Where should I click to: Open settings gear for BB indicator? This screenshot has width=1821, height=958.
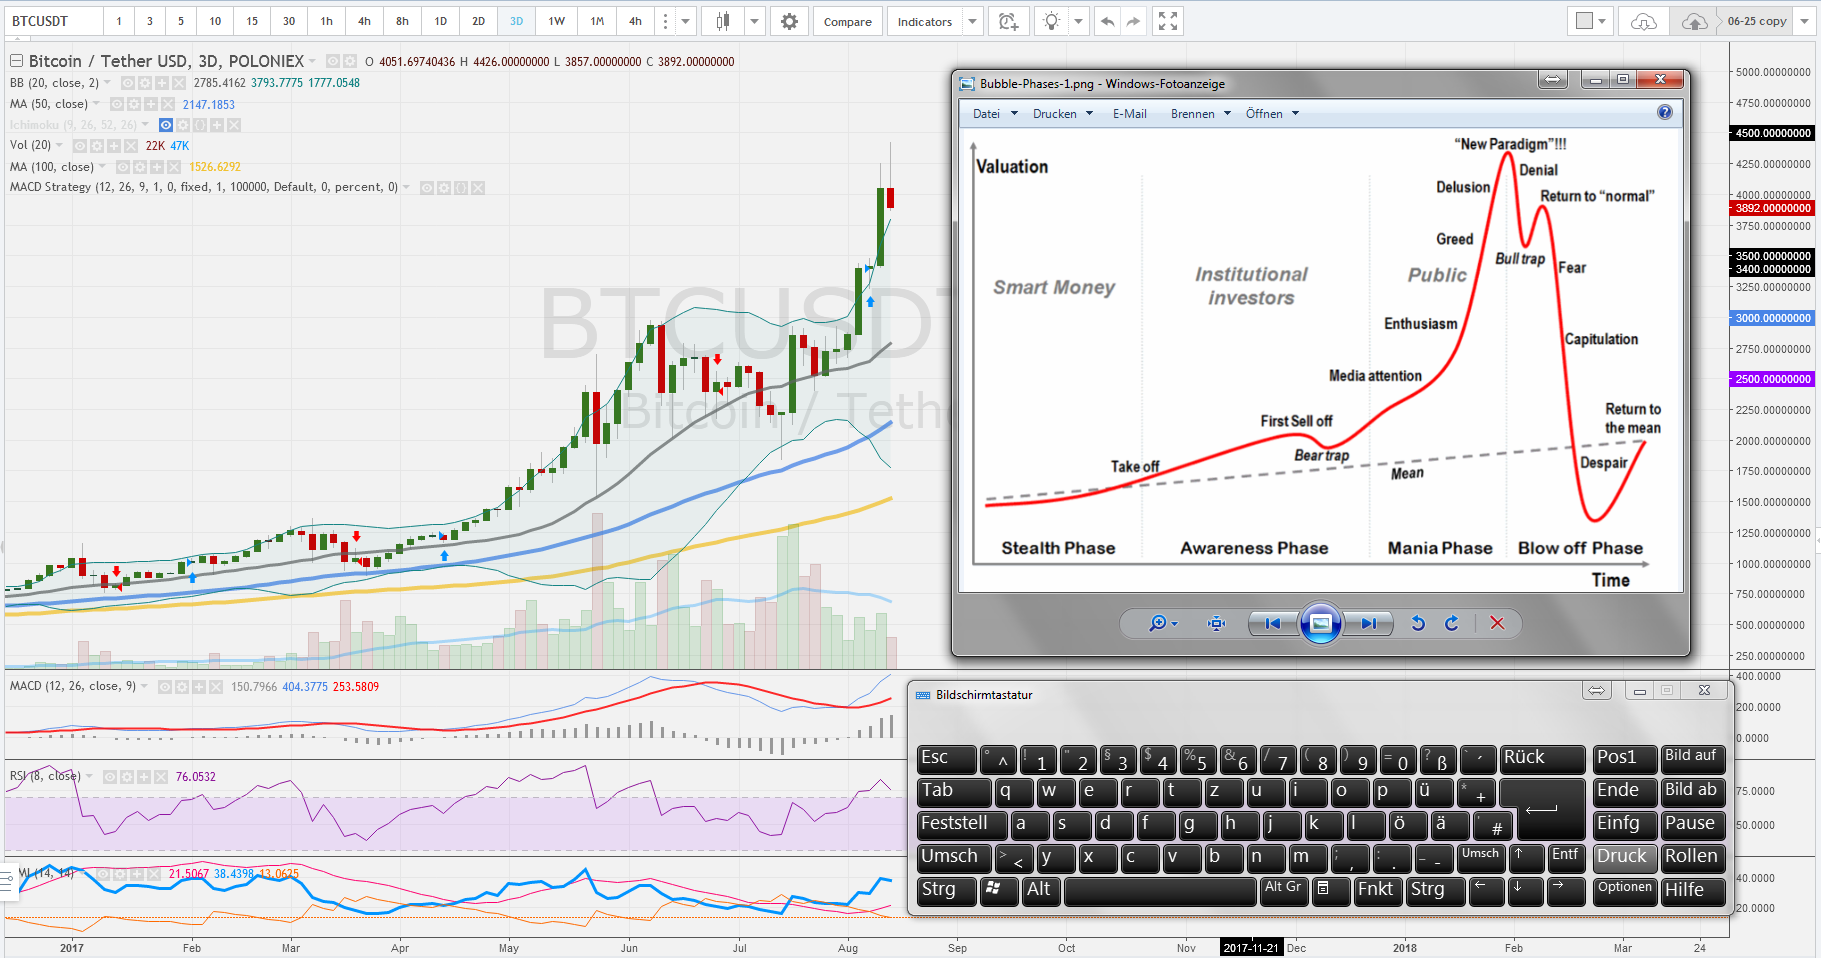145,83
